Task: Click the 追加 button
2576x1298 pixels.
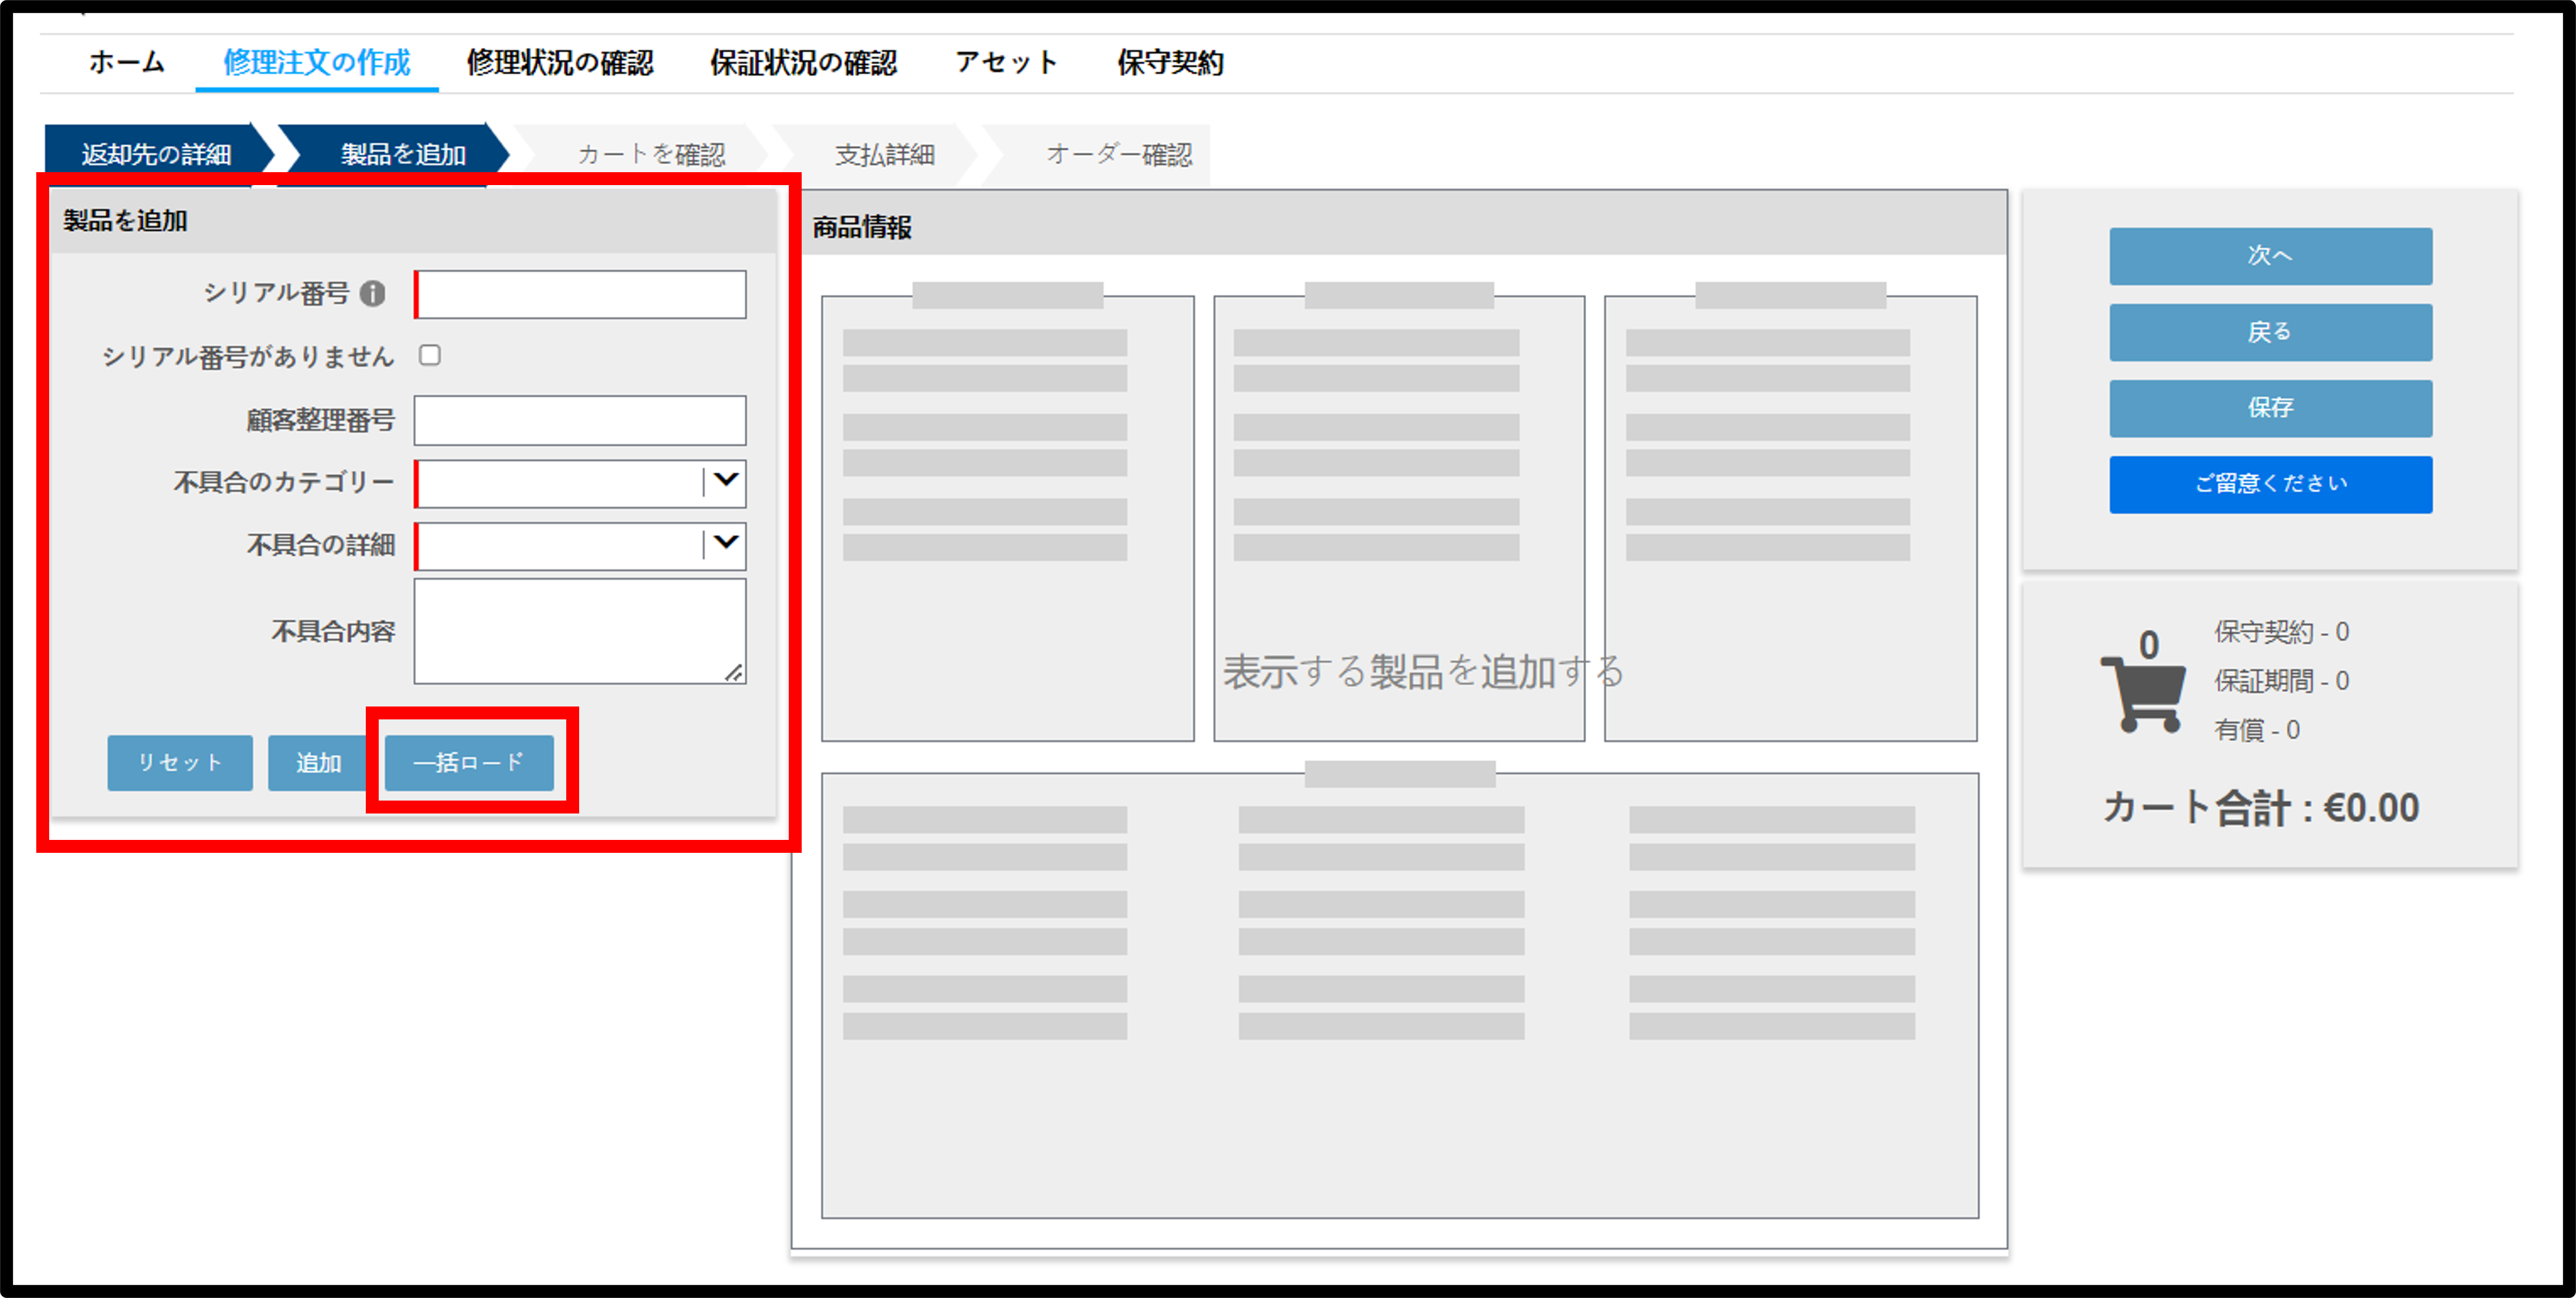Action: (x=318, y=763)
